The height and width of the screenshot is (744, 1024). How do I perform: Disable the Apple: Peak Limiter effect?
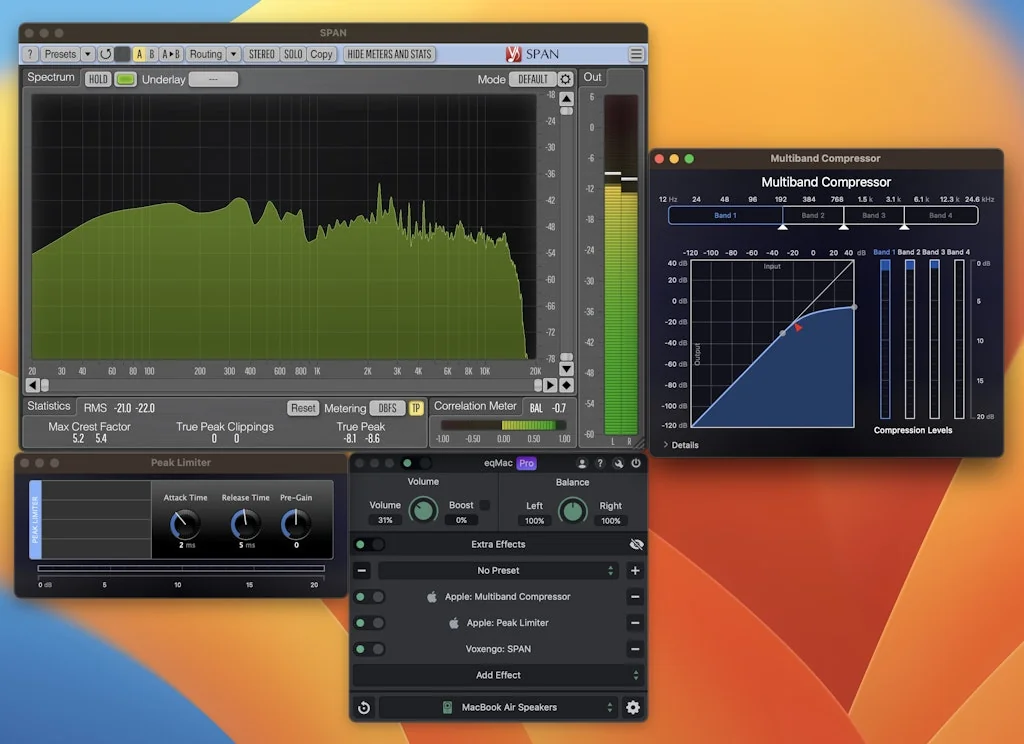(367, 623)
